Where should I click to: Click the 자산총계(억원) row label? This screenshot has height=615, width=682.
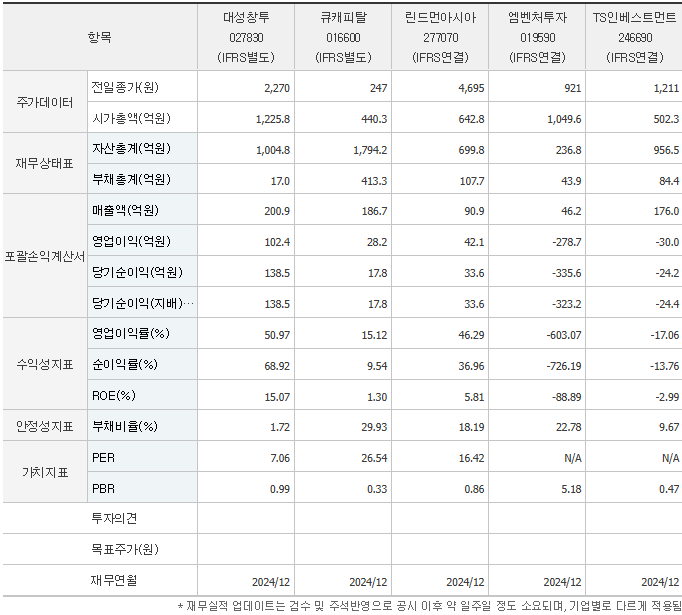(x=131, y=149)
